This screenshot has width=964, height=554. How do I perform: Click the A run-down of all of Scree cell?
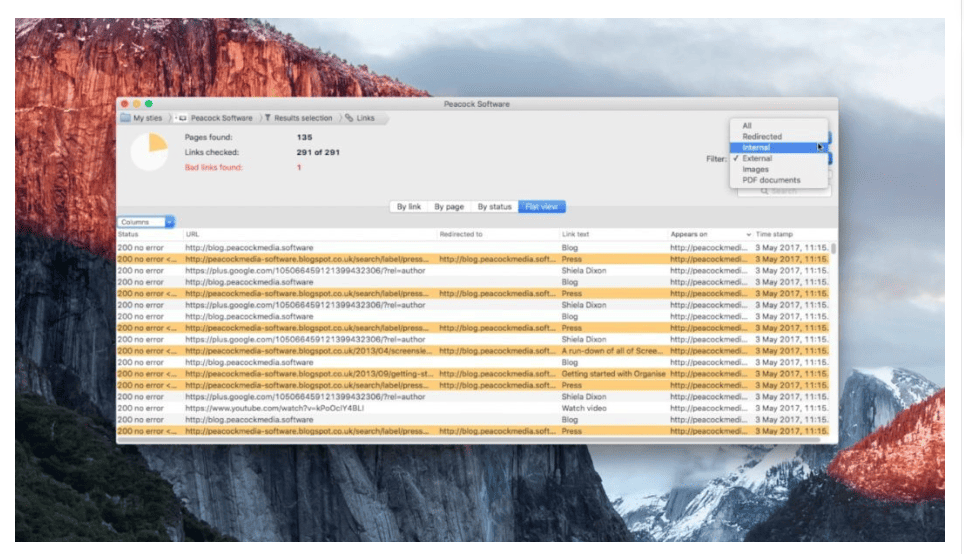[612, 351]
